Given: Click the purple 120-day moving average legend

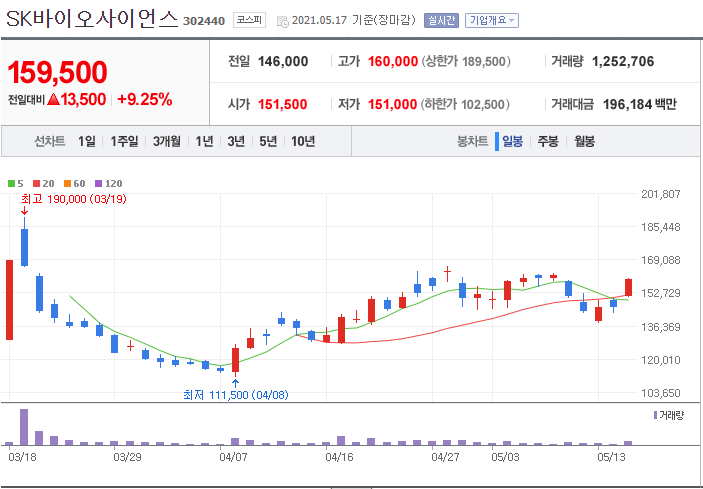Looking at the screenshot, I should coord(108,183).
